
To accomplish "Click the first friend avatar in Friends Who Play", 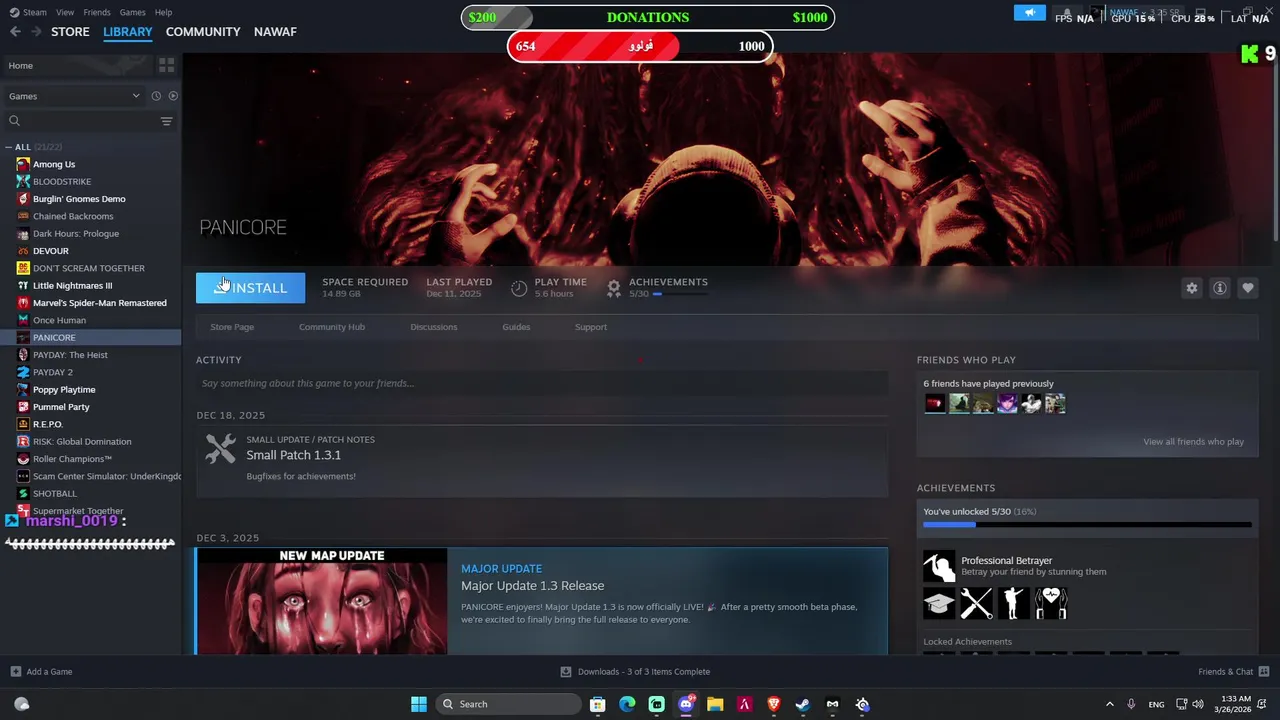I will [934, 403].
